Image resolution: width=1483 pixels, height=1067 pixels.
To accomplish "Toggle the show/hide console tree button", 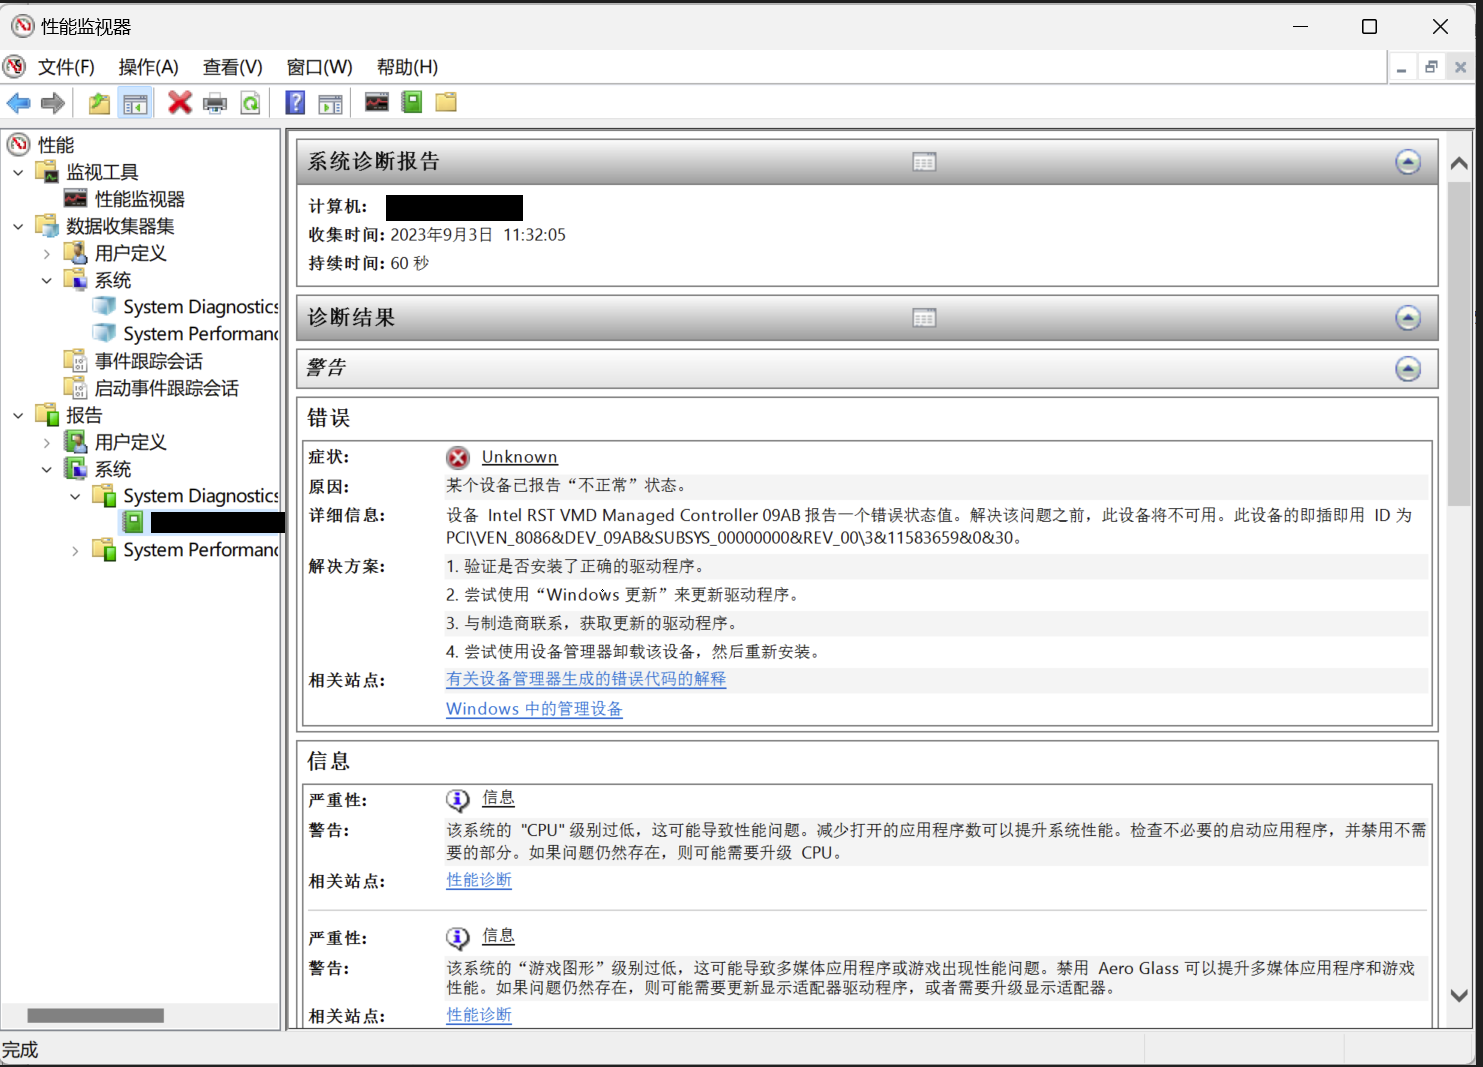I will [x=135, y=103].
